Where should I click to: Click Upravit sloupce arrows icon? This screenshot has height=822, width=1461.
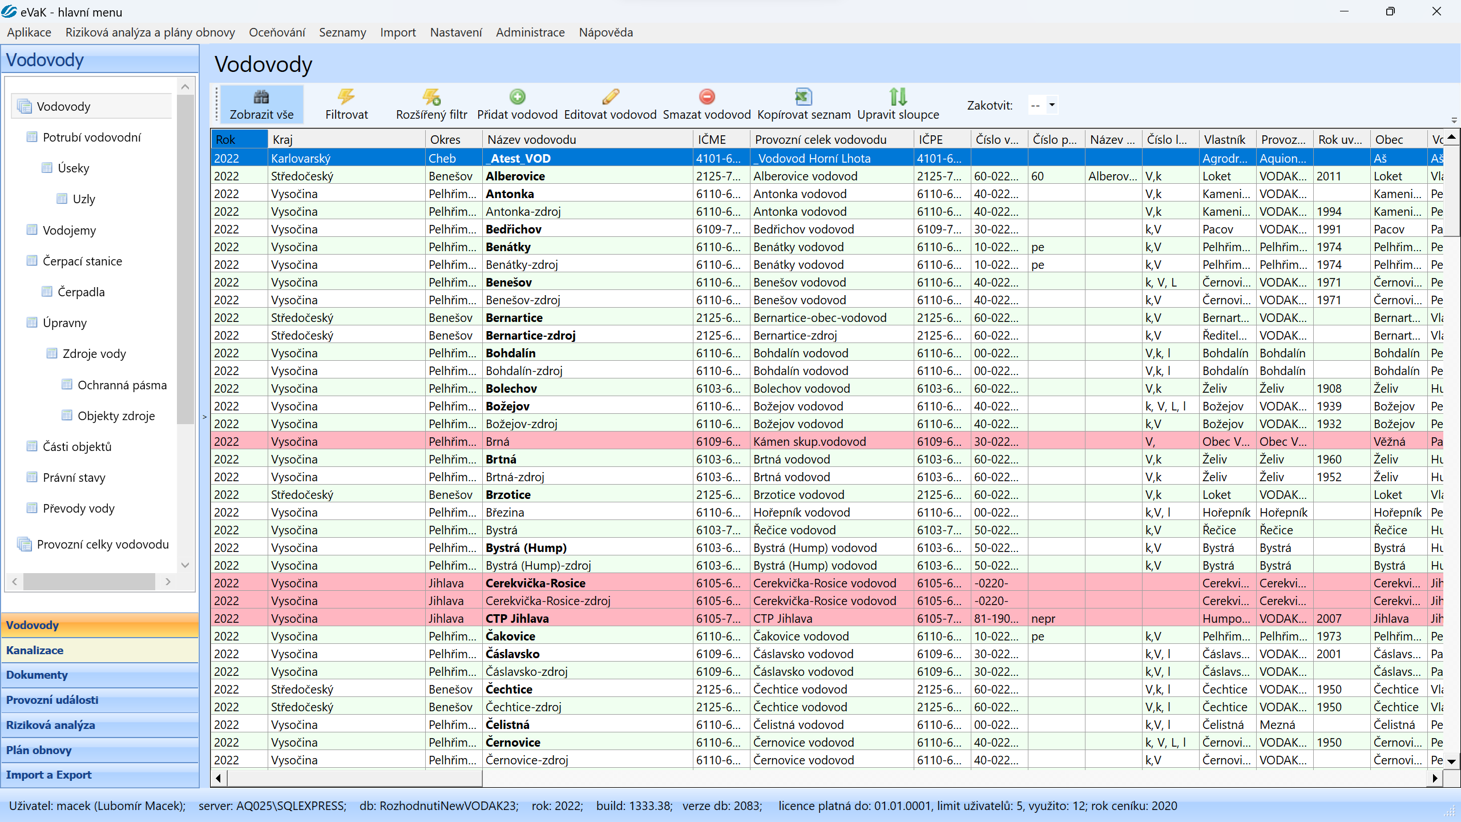[898, 97]
